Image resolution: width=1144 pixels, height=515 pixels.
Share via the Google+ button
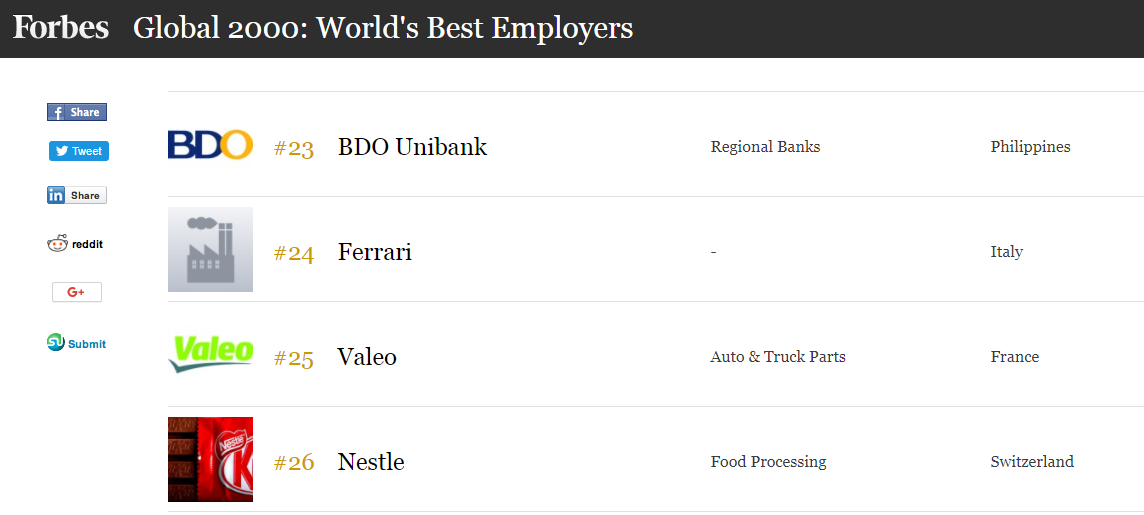[77, 292]
